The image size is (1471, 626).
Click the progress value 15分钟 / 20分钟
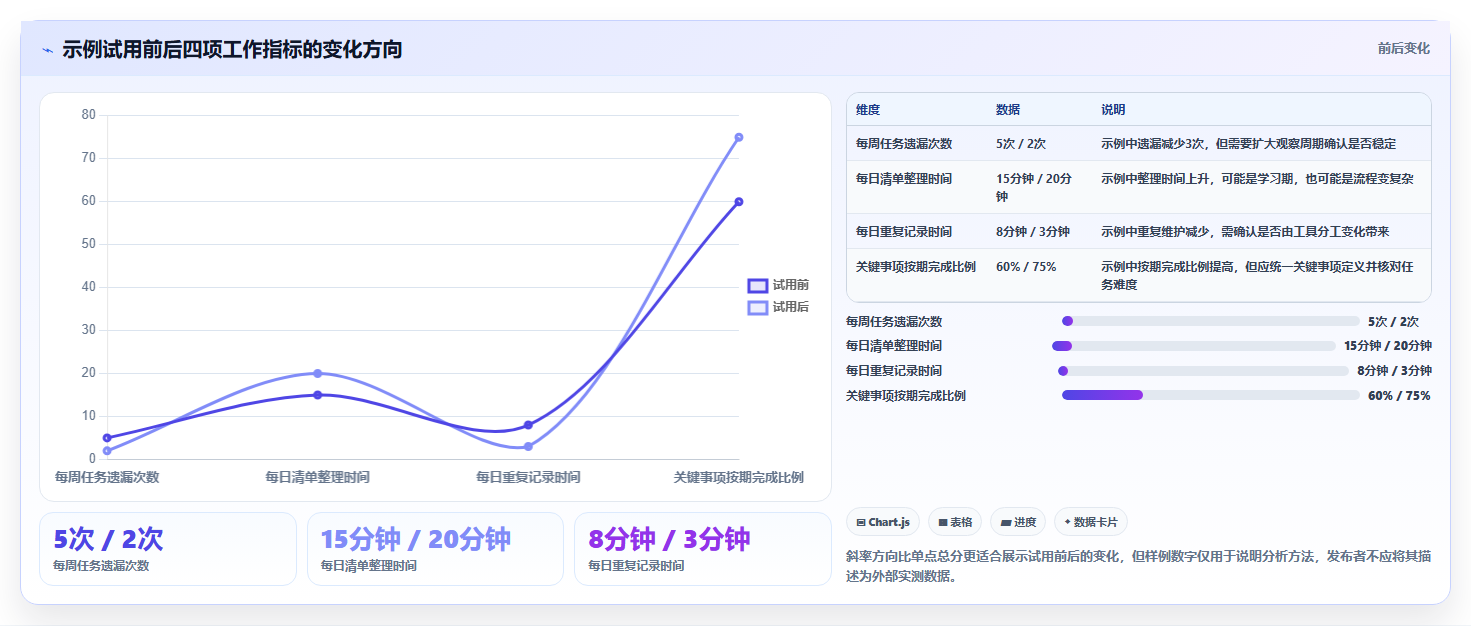(1388, 346)
